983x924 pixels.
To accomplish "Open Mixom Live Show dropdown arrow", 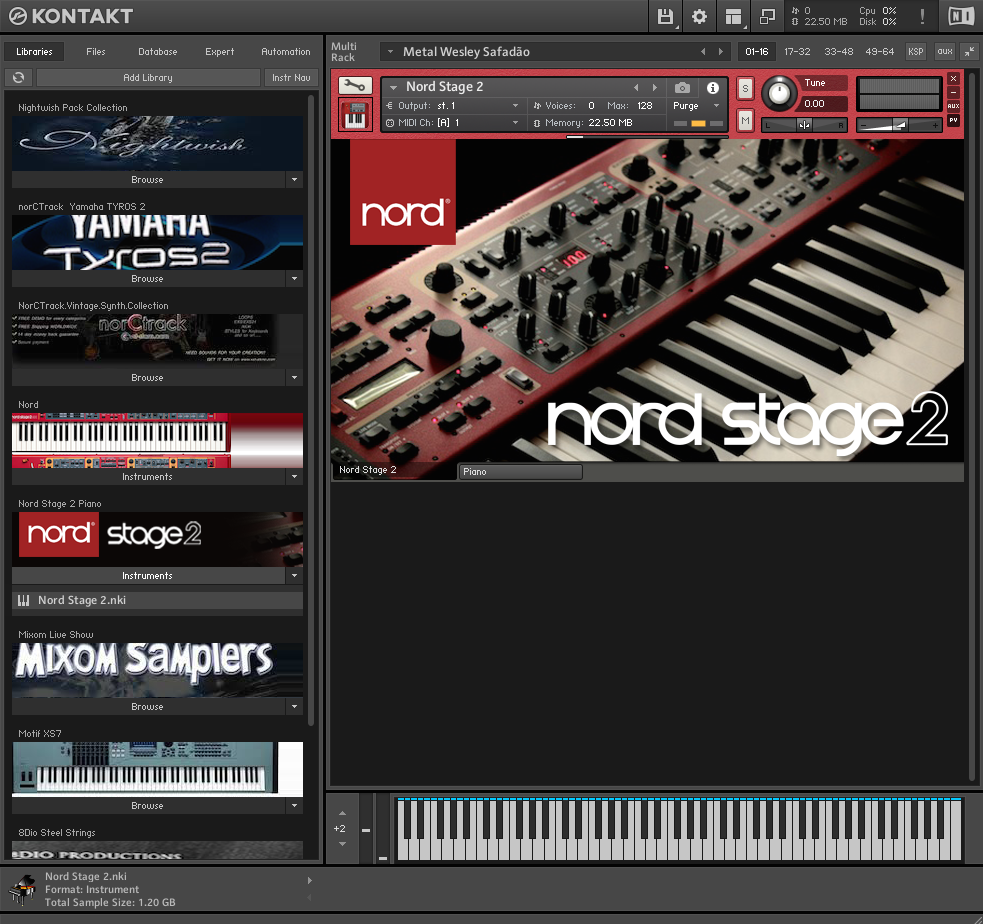I will coord(294,706).
